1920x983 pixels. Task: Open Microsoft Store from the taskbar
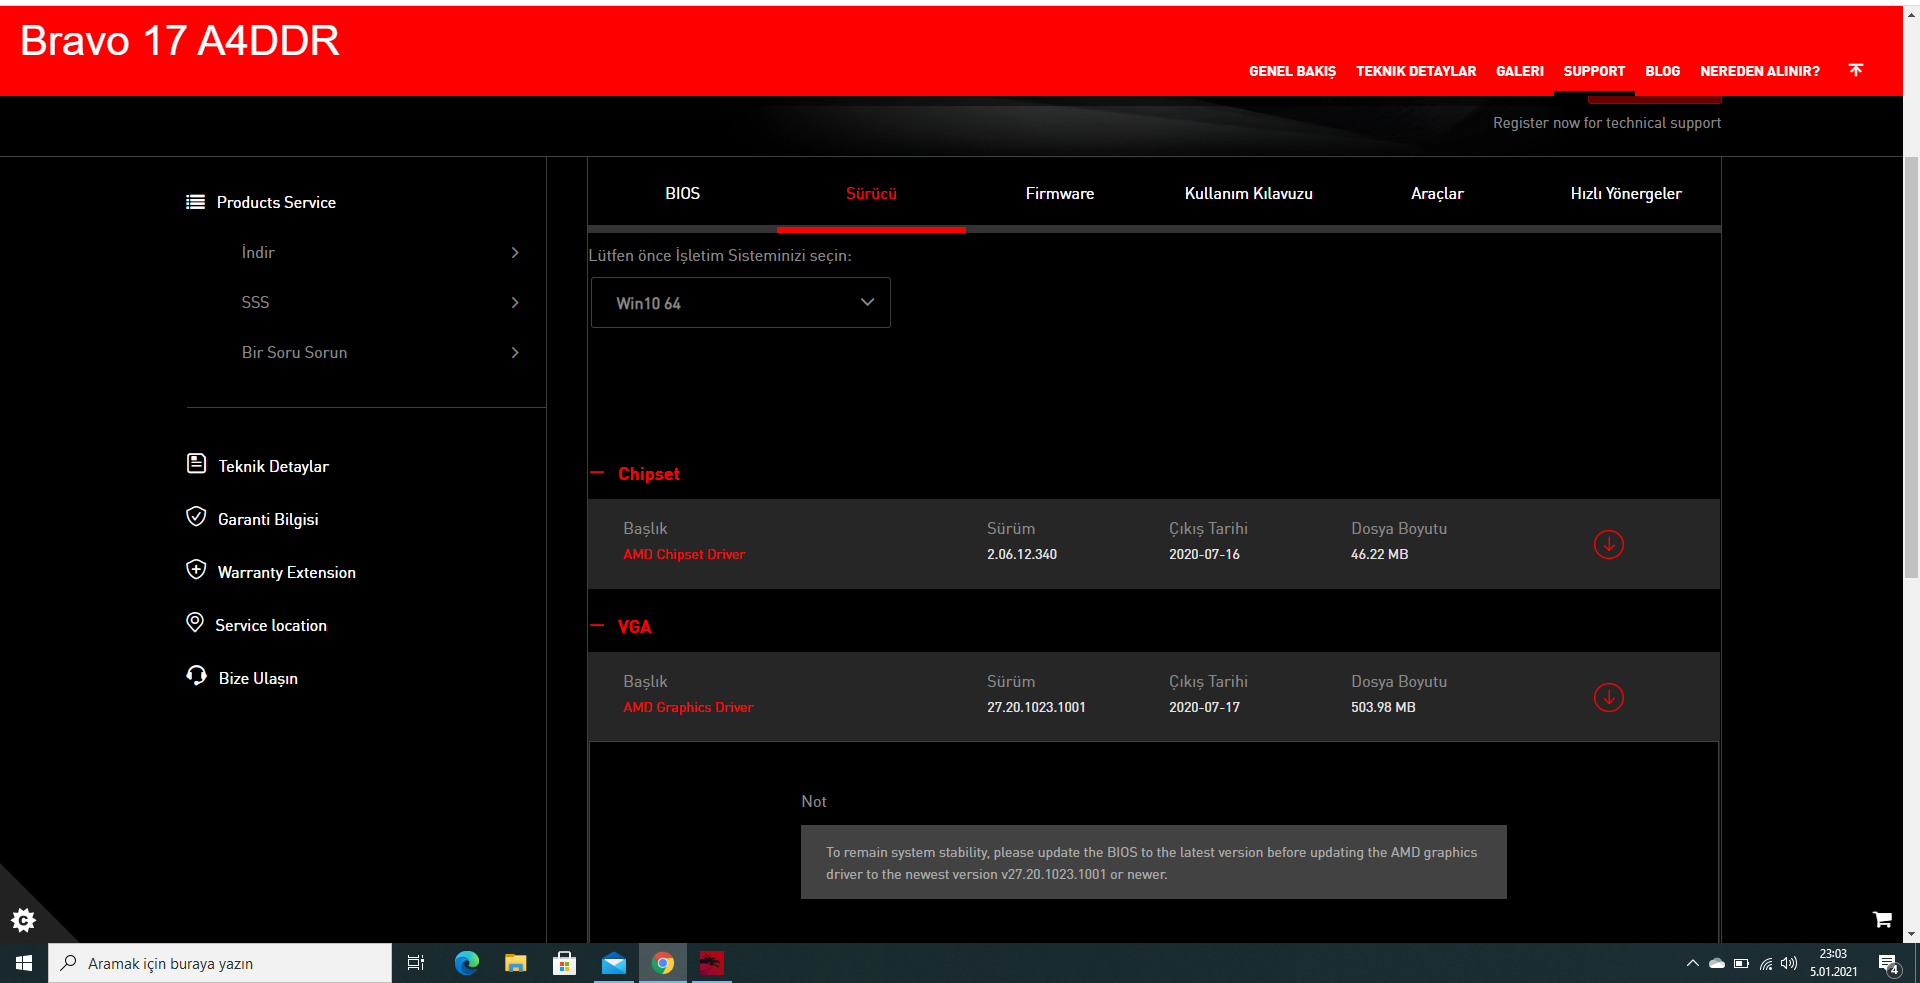pos(564,963)
